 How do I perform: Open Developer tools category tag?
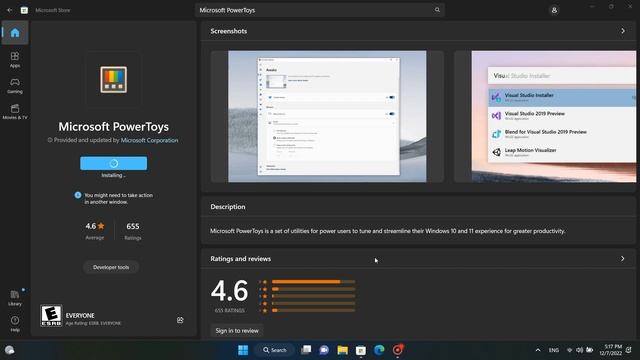pyautogui.click(x=111, y=267)
